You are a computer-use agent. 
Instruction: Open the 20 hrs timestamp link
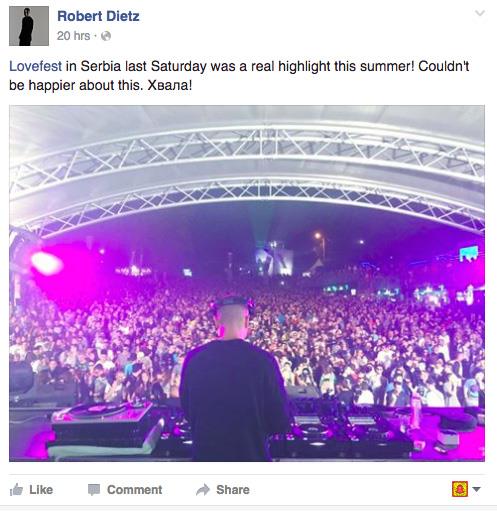73,36
